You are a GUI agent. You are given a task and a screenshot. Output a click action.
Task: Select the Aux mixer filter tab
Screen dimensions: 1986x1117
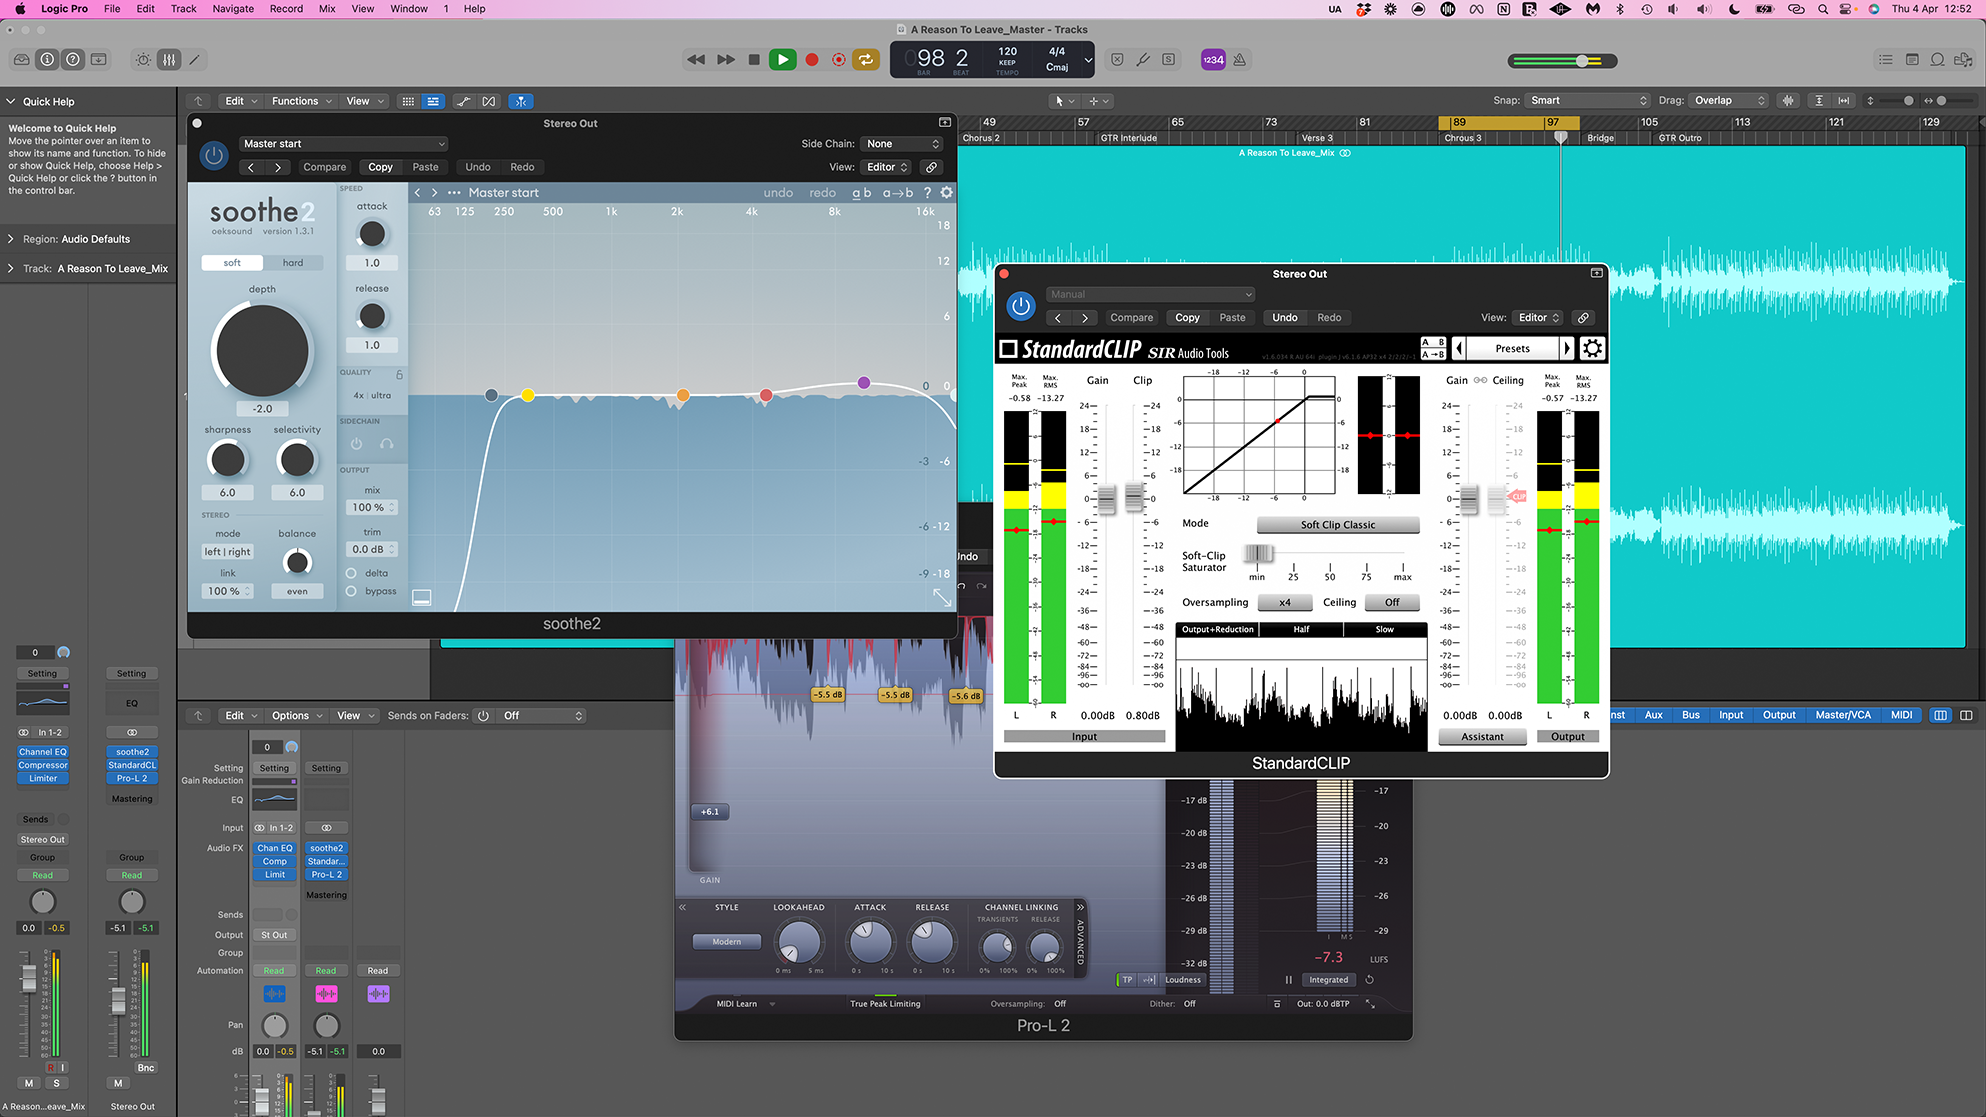click(1653, 715)
